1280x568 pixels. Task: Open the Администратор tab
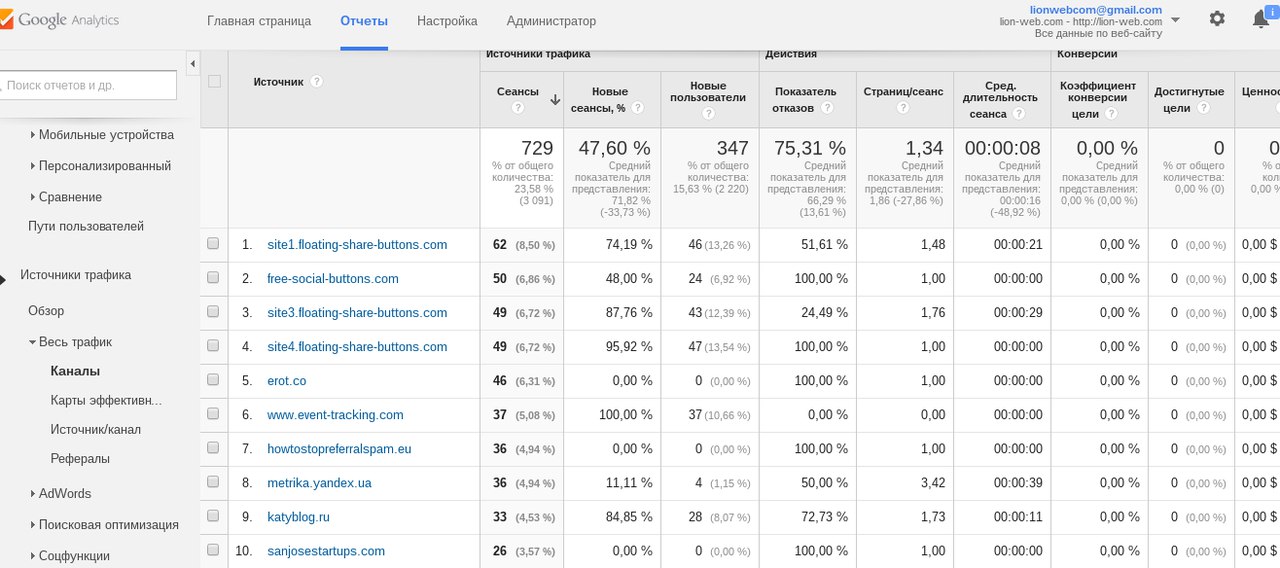551,21
